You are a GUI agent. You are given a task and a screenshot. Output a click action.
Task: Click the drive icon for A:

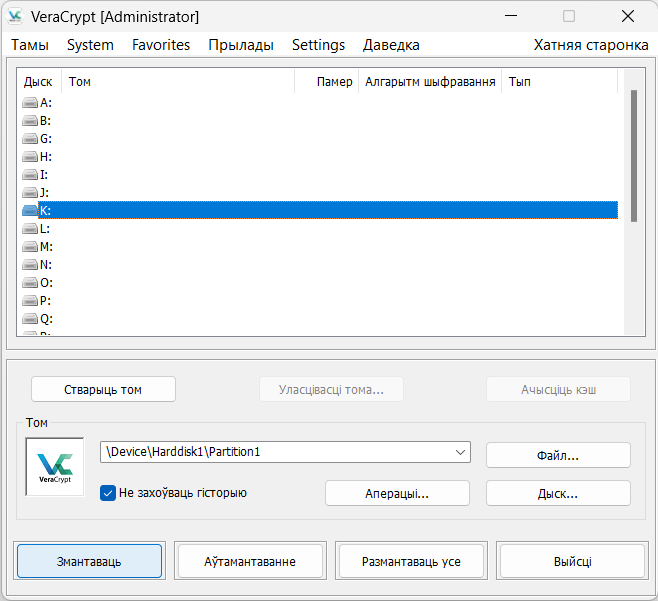tap(30, 102)
